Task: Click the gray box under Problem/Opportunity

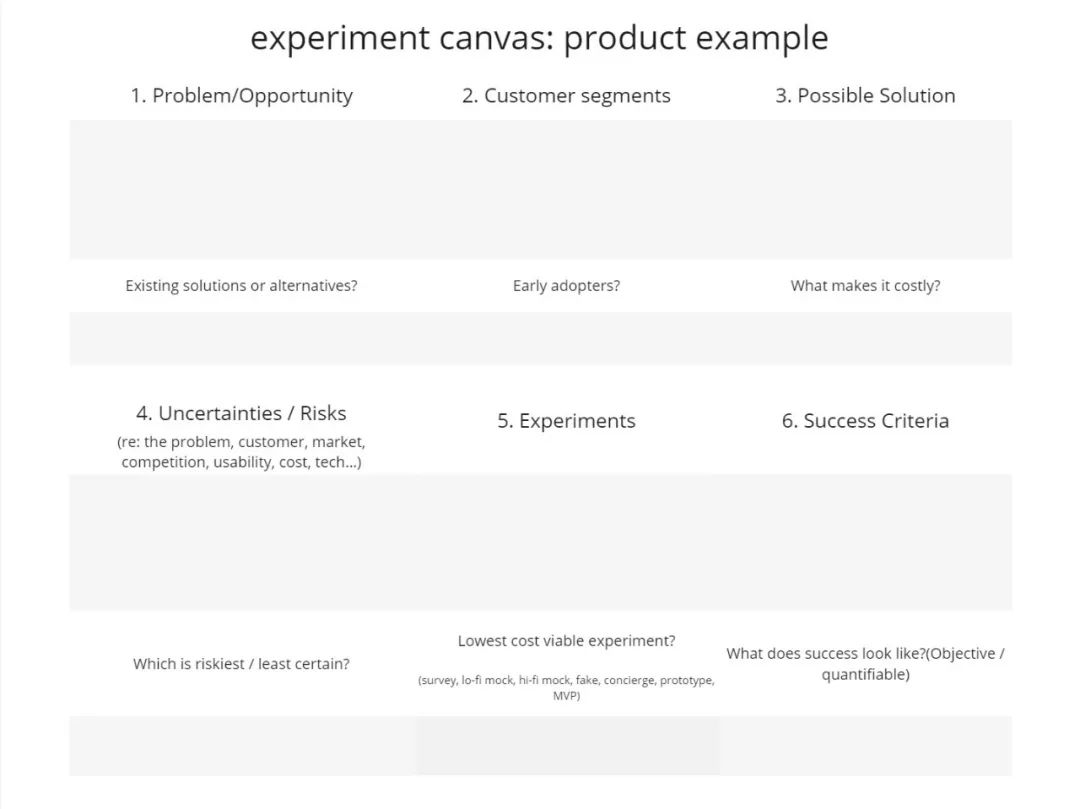Action: (242, 189)
